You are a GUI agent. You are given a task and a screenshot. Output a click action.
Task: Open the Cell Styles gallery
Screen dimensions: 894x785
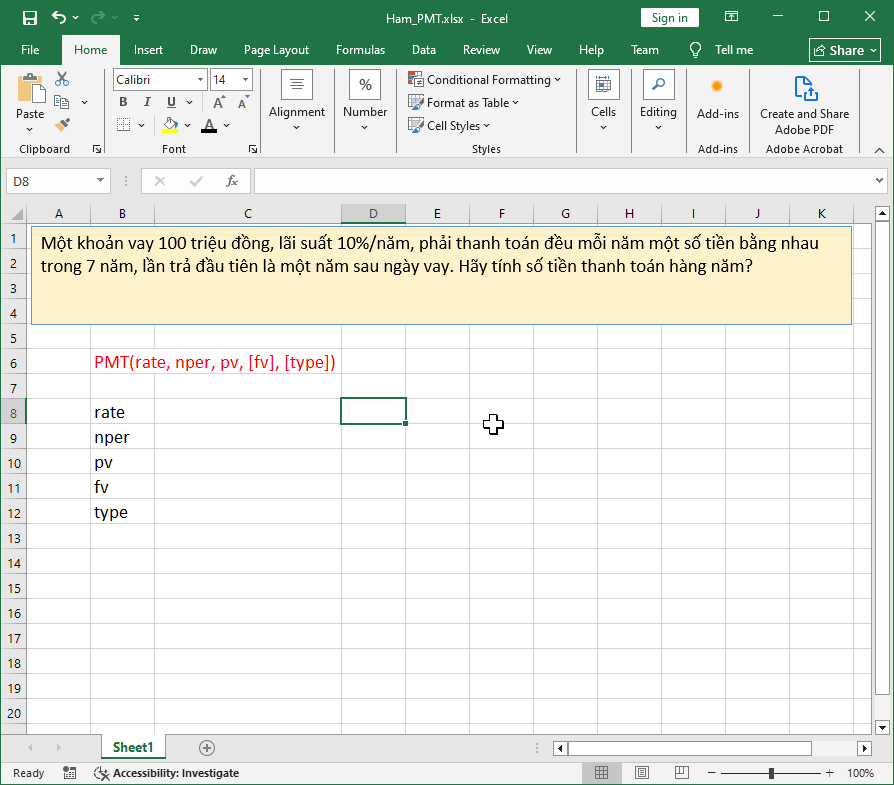tap(451, 125)
